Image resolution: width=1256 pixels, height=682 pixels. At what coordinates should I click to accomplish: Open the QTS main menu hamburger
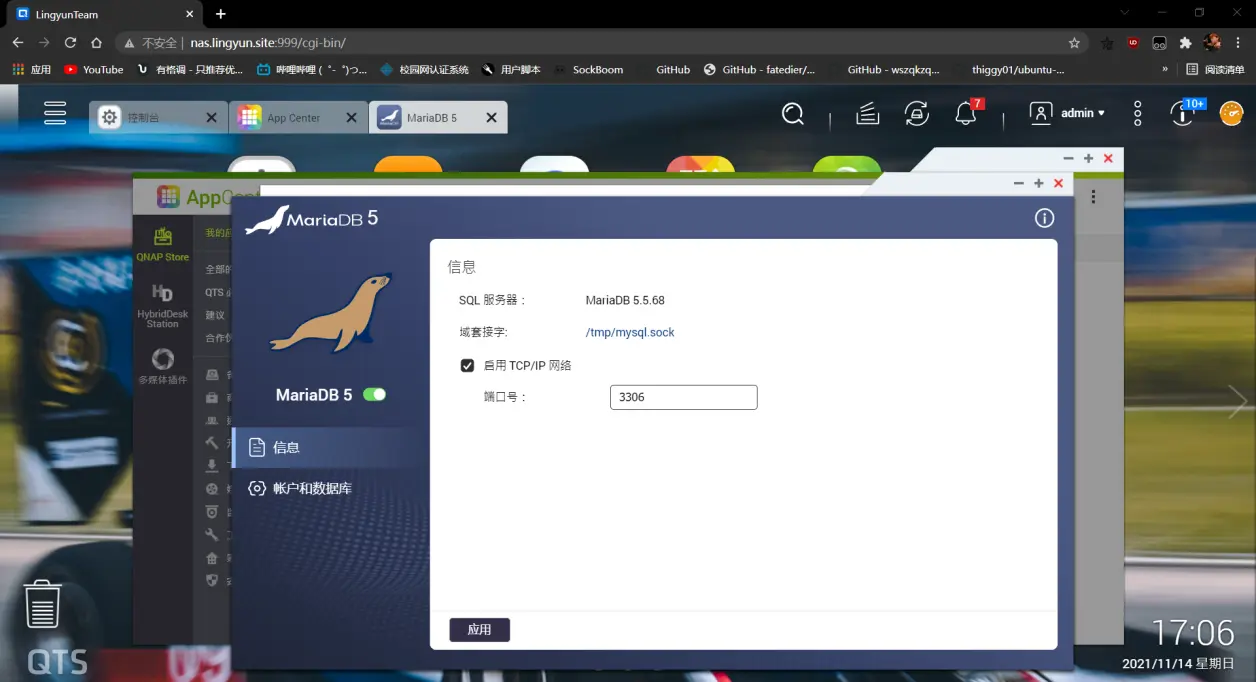(x=55, y=113)
